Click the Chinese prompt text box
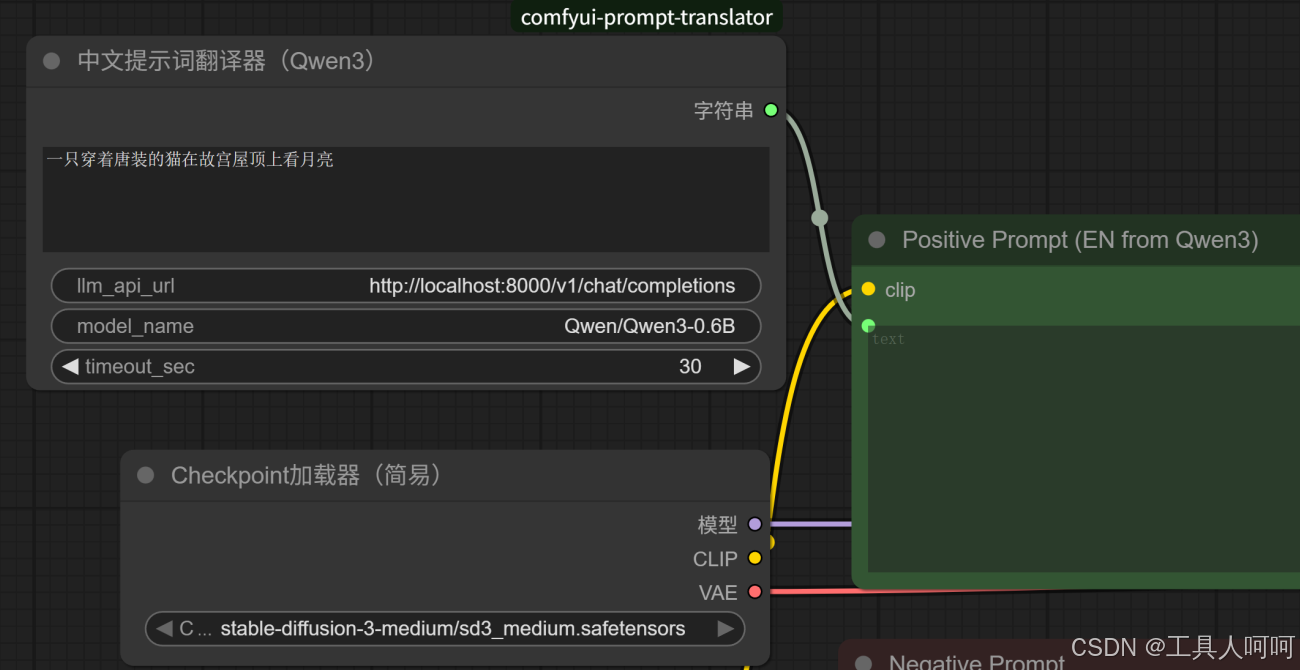This screenshot has height=670, width=1300. click(x=406, y=199)
